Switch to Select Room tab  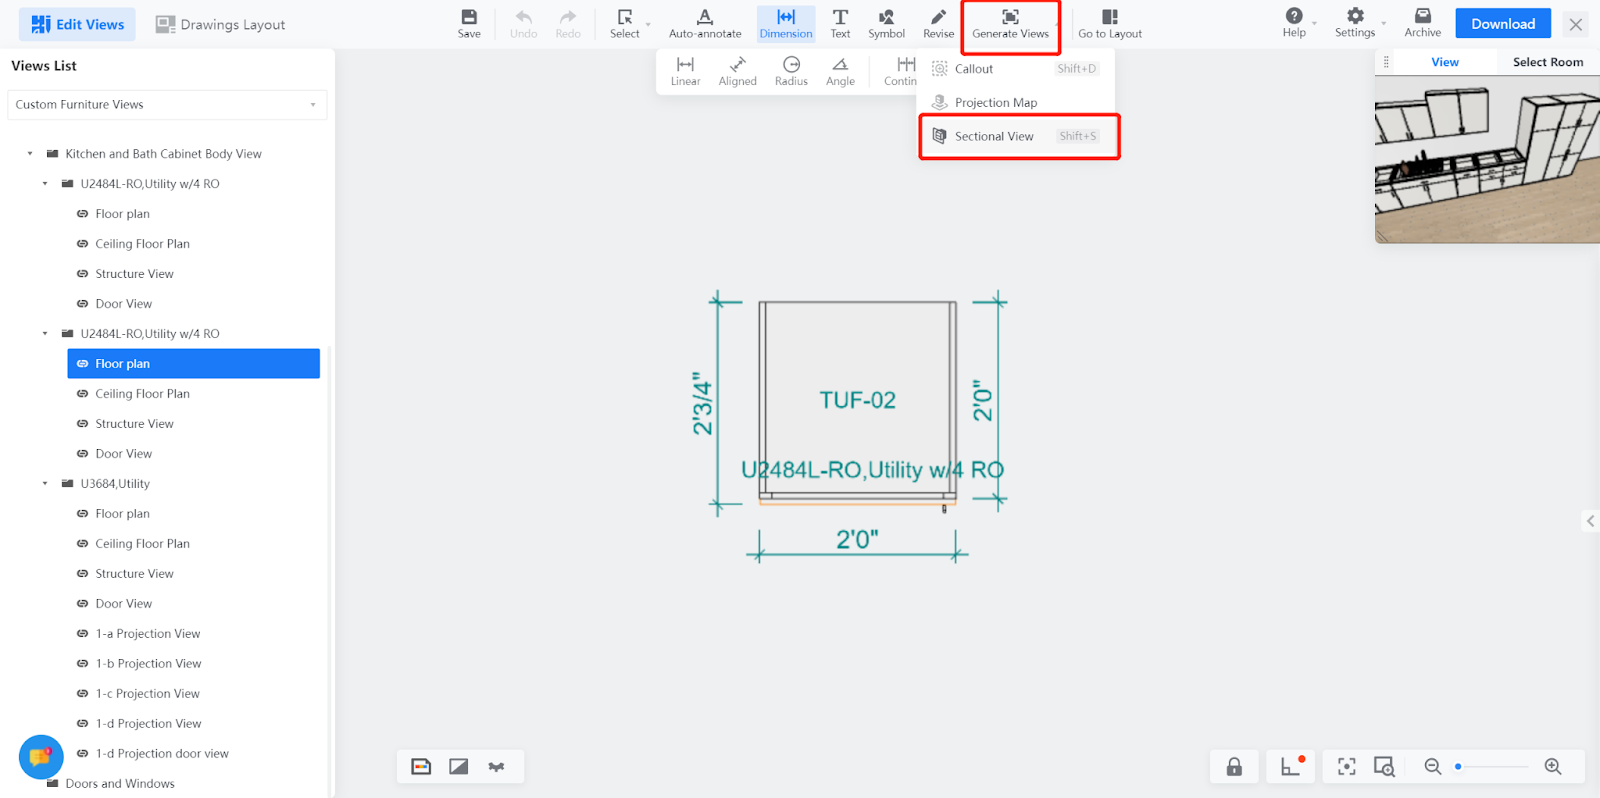(1547, 62)
